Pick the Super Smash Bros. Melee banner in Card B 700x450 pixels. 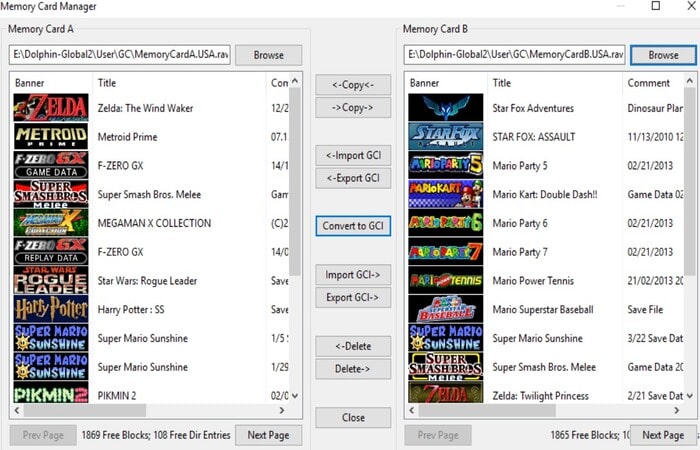click(446, 367)
